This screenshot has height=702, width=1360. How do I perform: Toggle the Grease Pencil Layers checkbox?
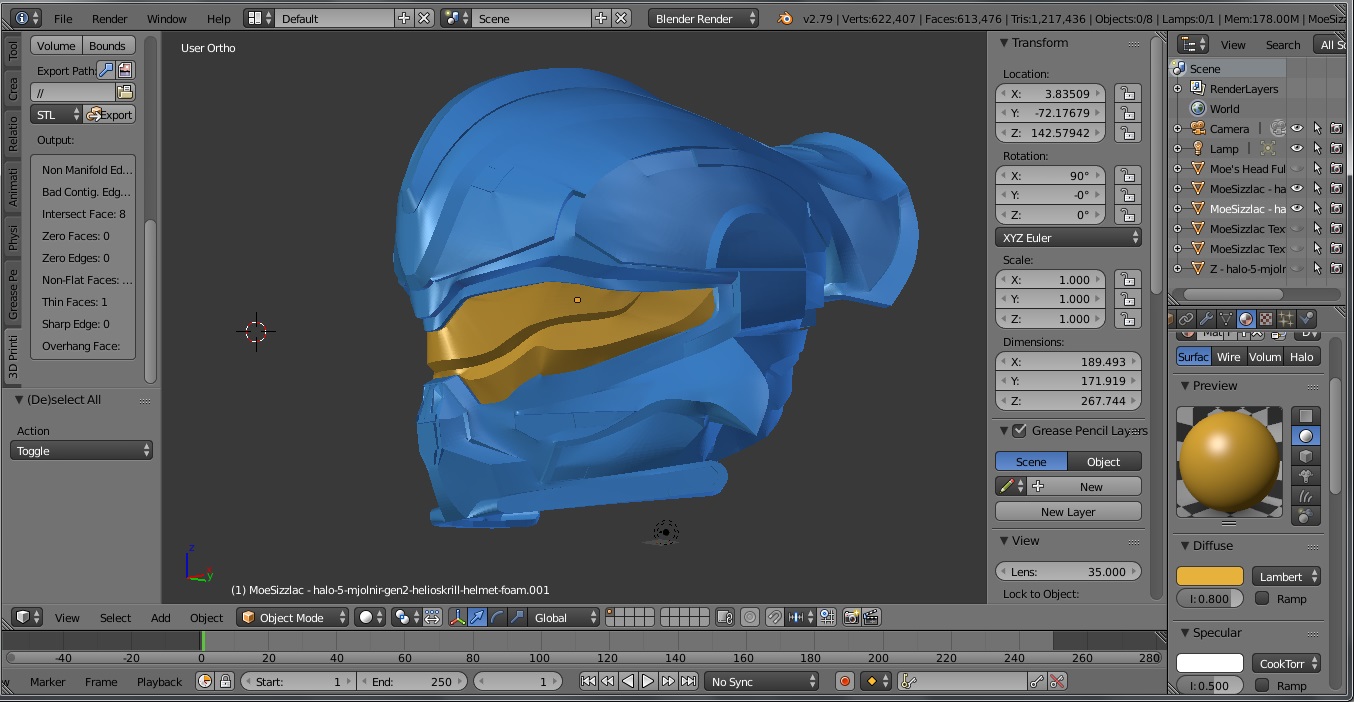1019,431
